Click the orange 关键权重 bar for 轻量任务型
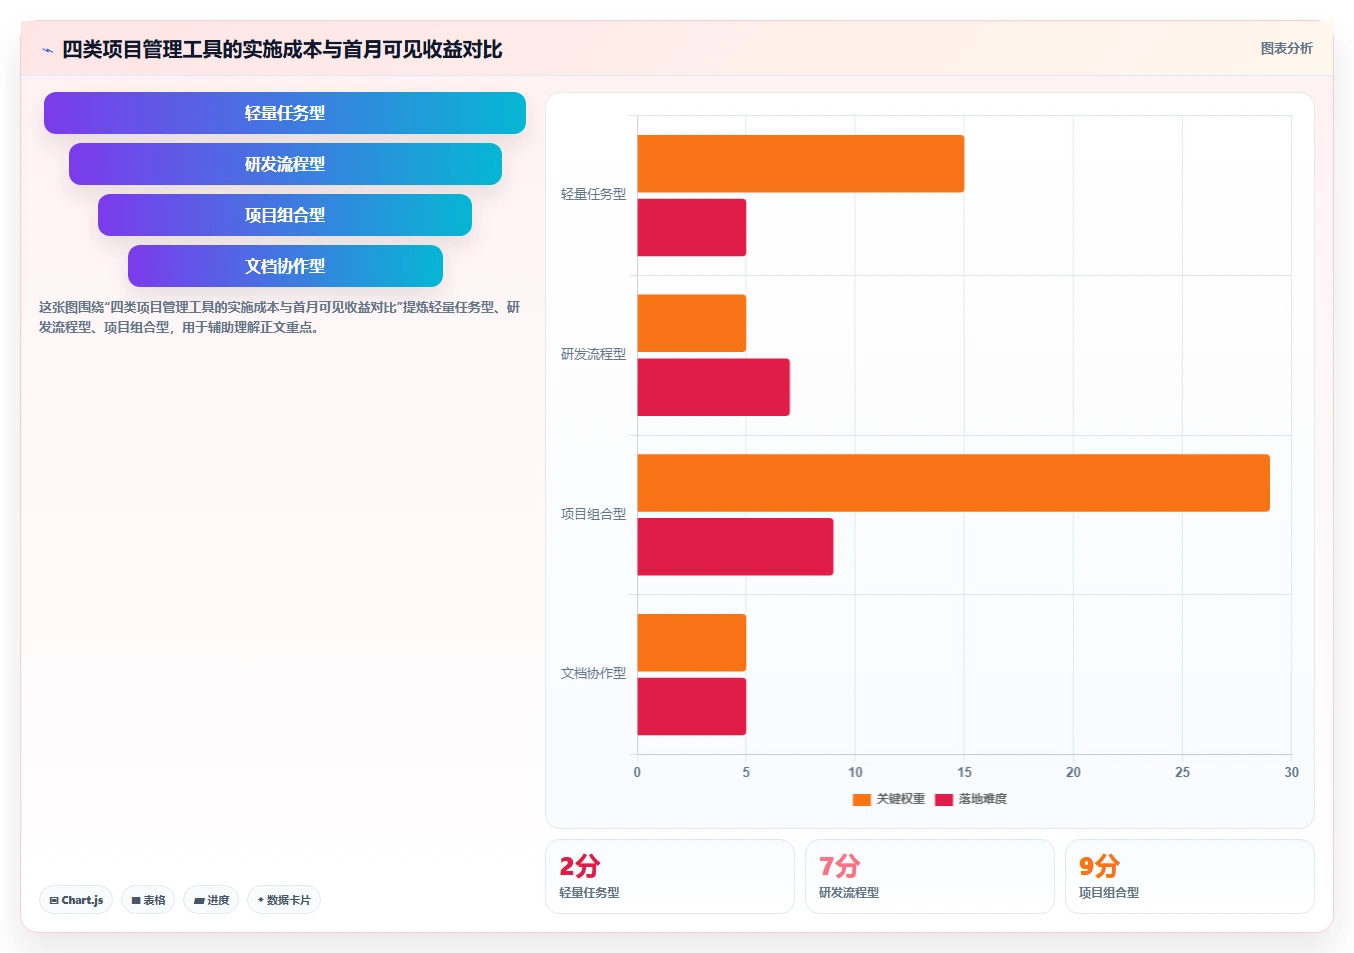The width and height of the screenshot is (1354, 953). coord(800,164)
